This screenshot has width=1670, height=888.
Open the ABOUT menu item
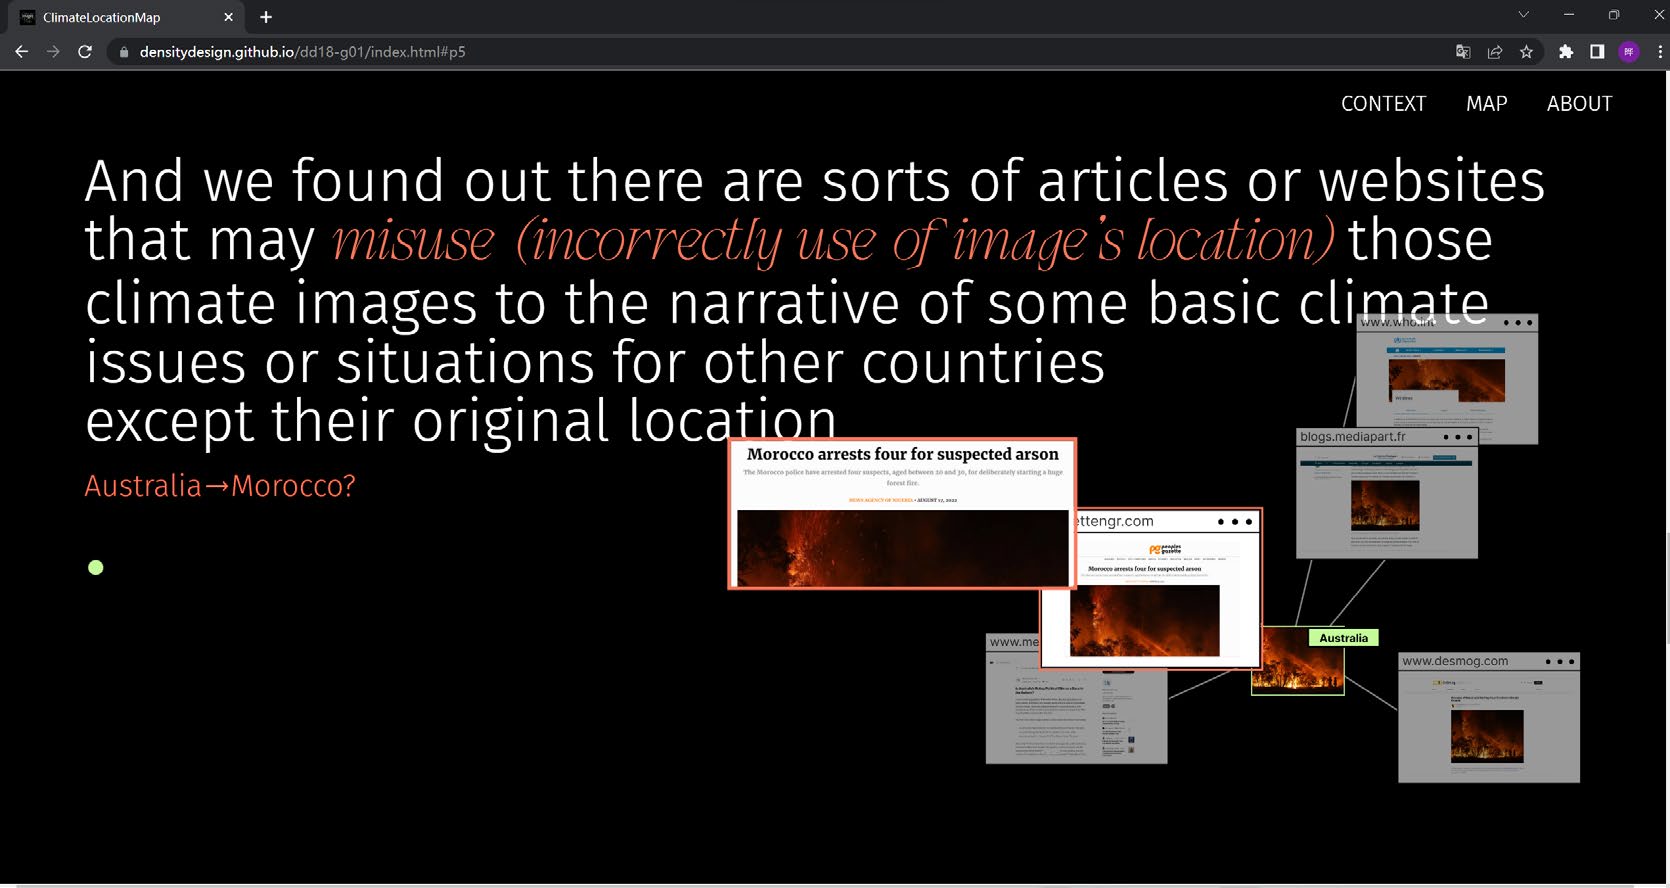point(1579,104)
